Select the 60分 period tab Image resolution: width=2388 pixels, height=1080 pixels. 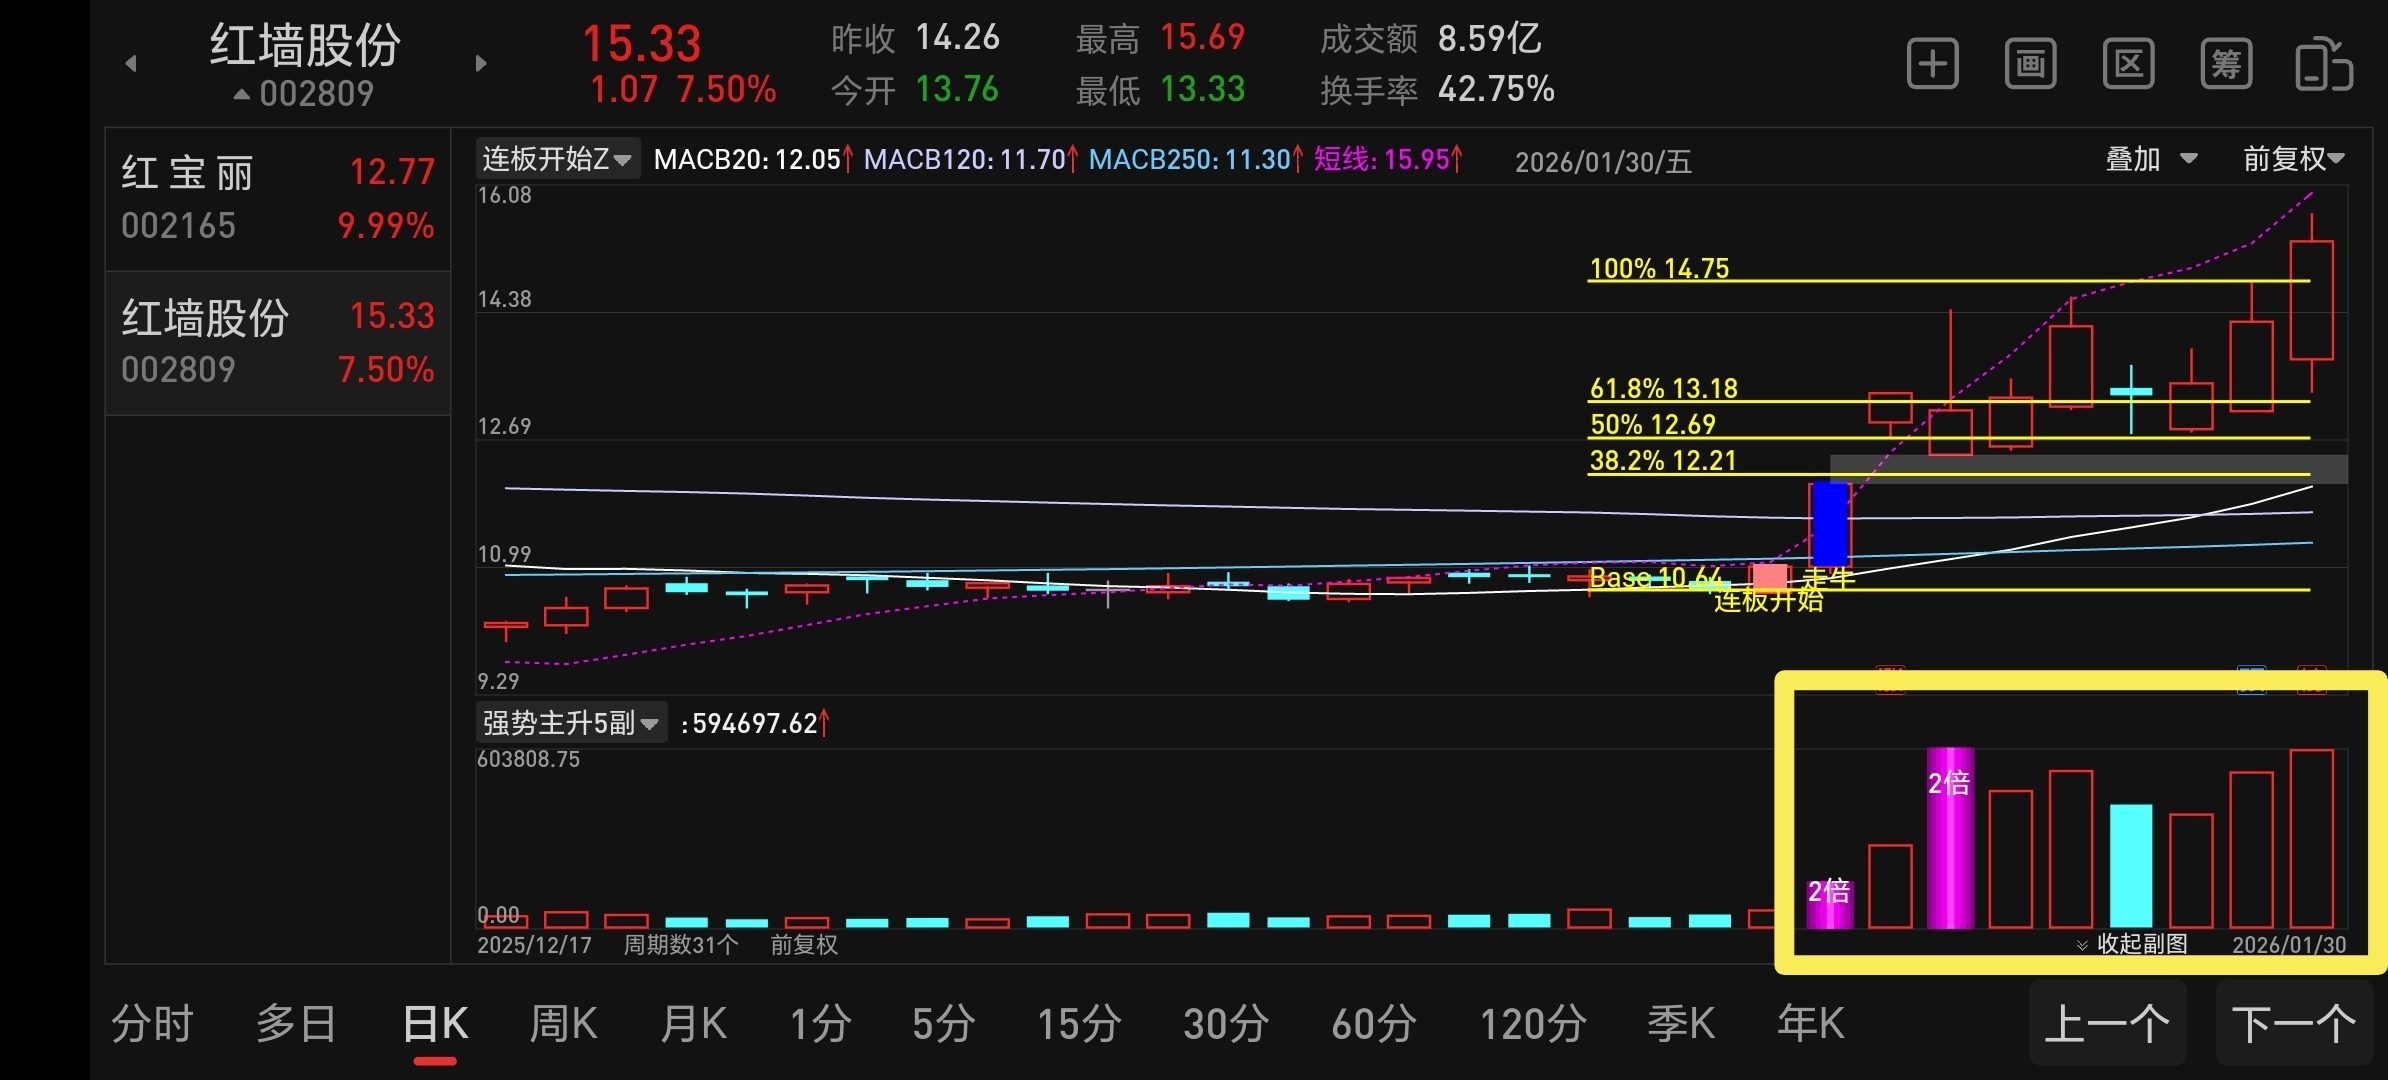click(1374, 1024)
